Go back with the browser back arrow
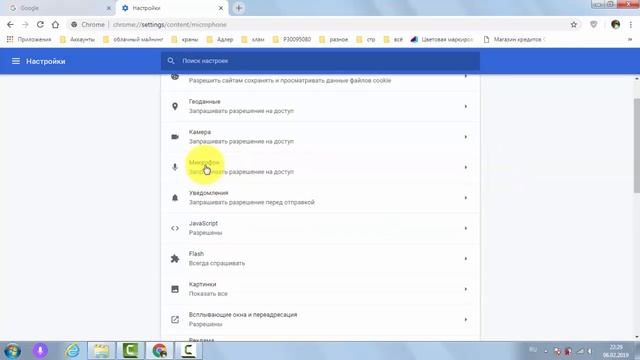This screenshot has height=360, width=640. click(10, 24)
